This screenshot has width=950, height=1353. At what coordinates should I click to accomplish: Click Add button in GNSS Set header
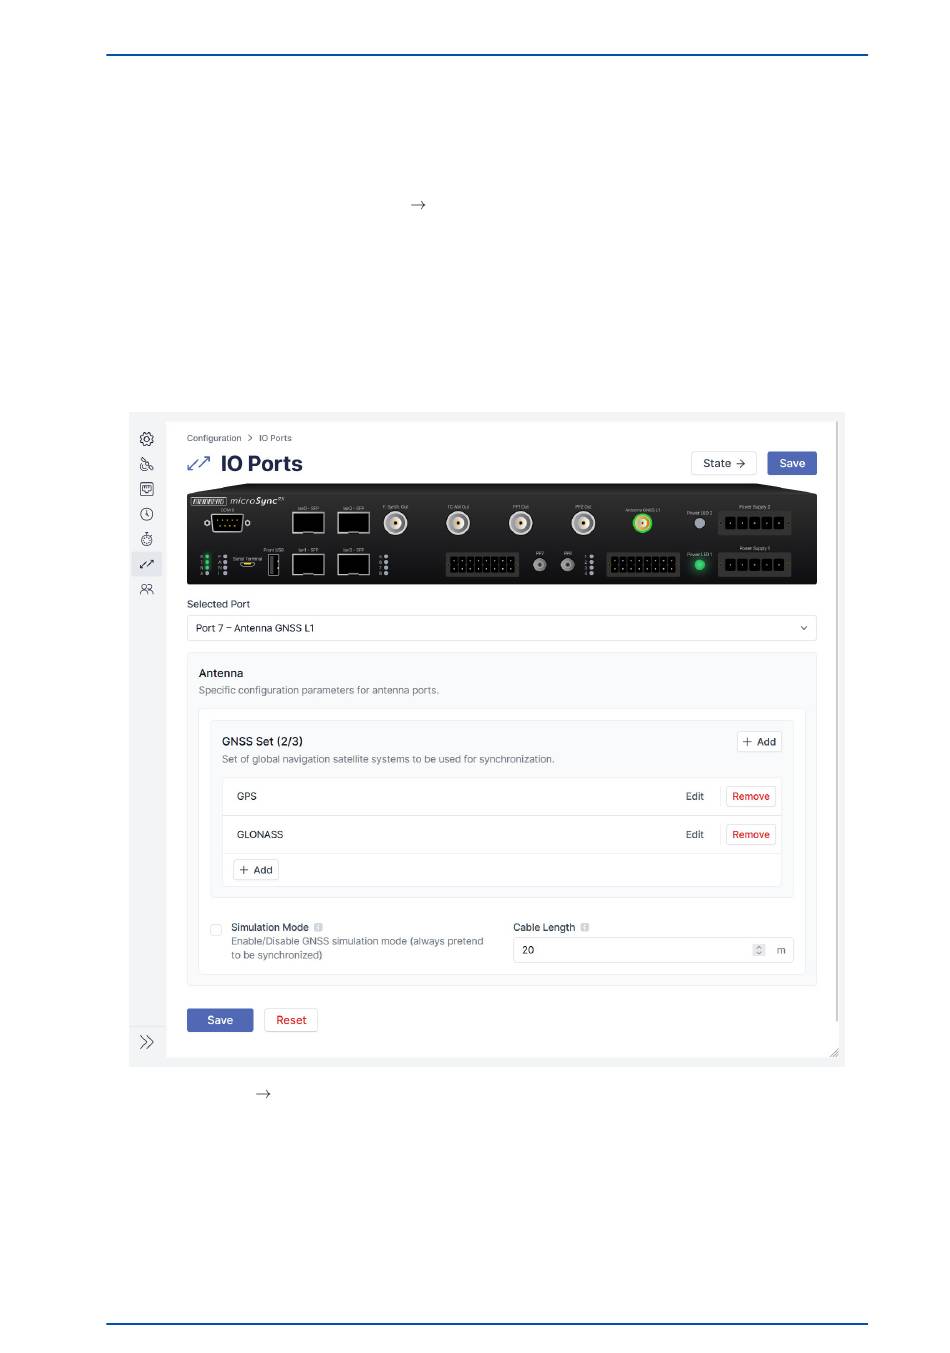click(x=759, y=742)
